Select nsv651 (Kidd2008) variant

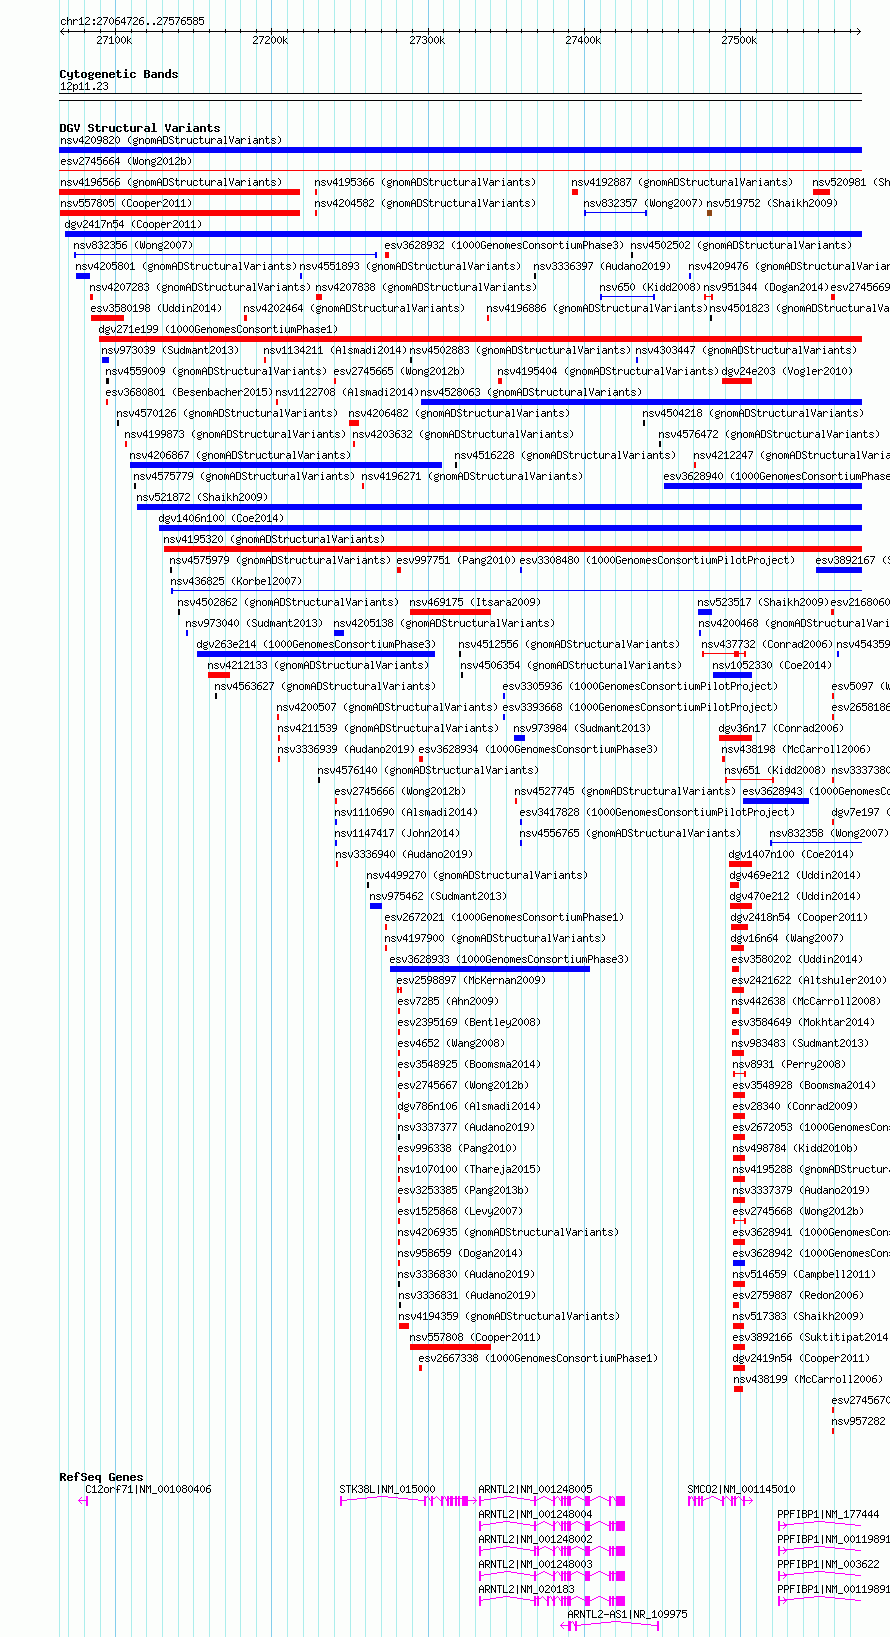749,780
